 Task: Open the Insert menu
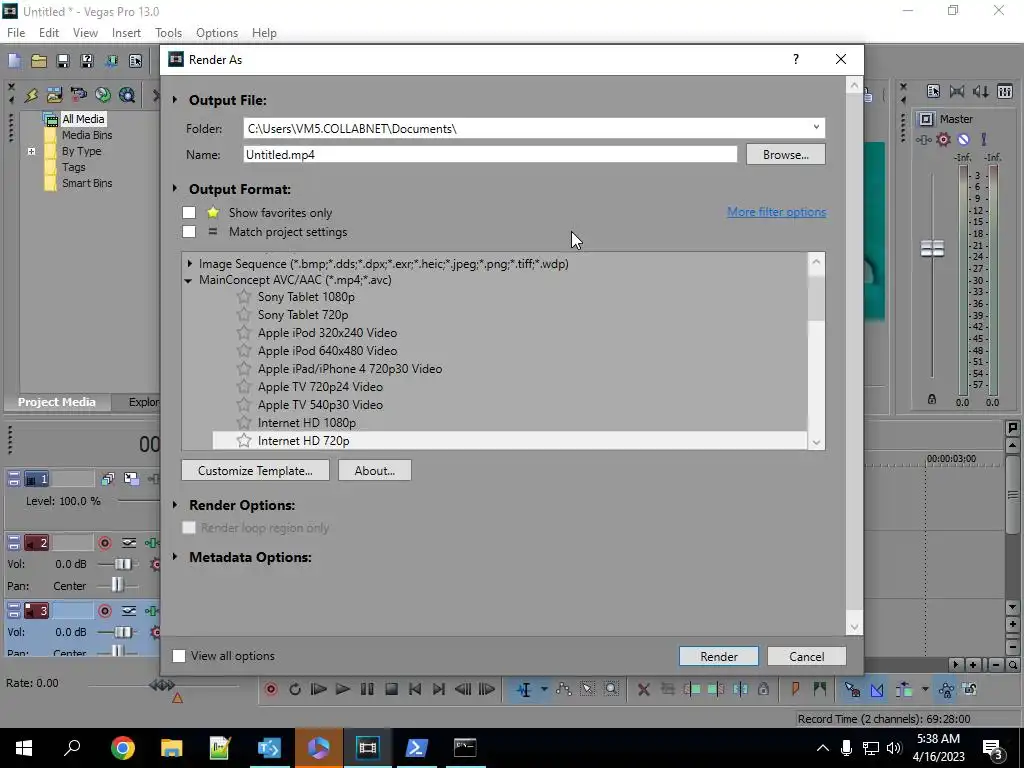126,33
